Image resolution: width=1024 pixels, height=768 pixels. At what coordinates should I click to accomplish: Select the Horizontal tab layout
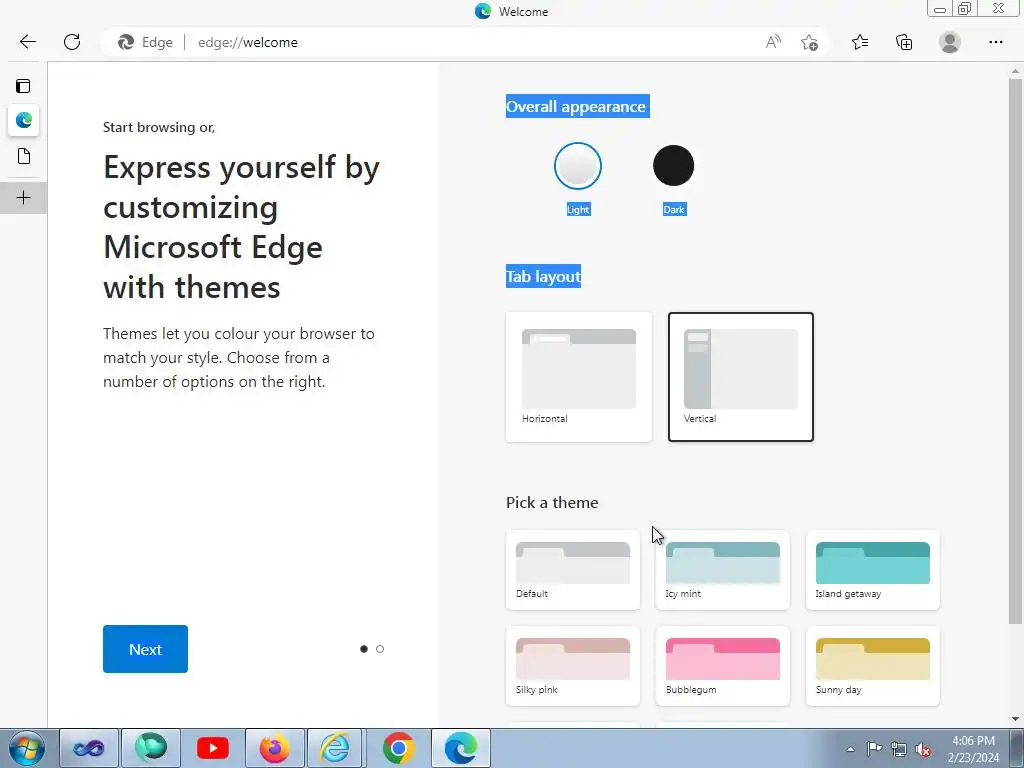click(x=579, y=377)
